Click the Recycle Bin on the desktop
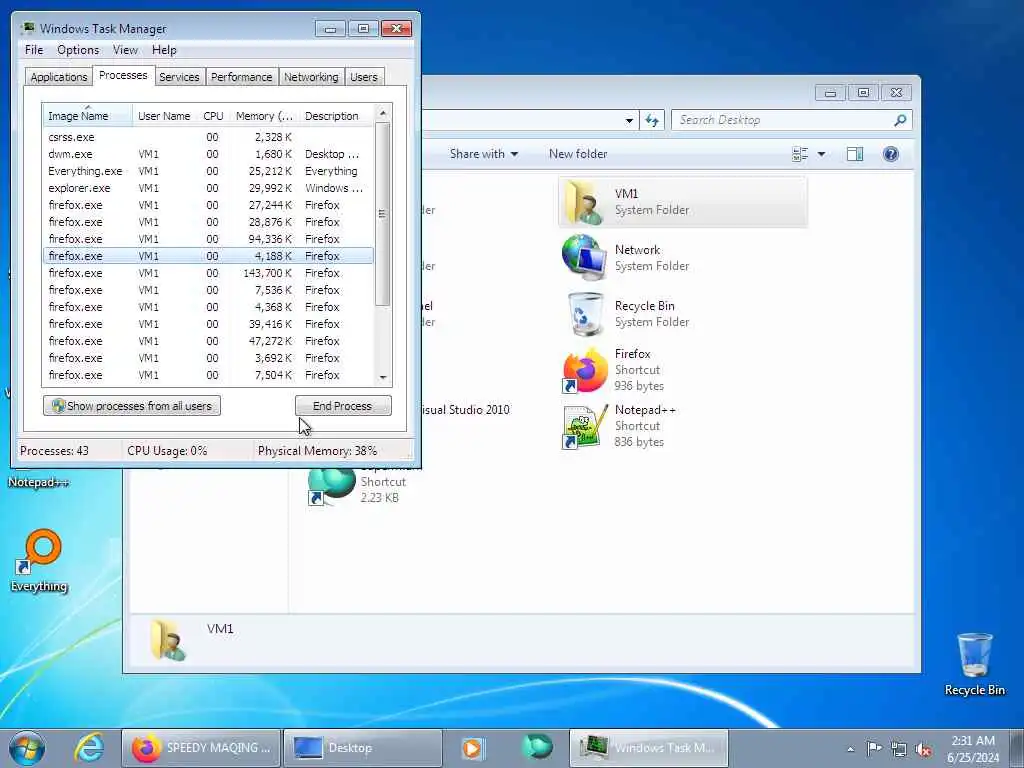Image resolution: width=1024 pixels, height=768 pixels. pos(974,655)
